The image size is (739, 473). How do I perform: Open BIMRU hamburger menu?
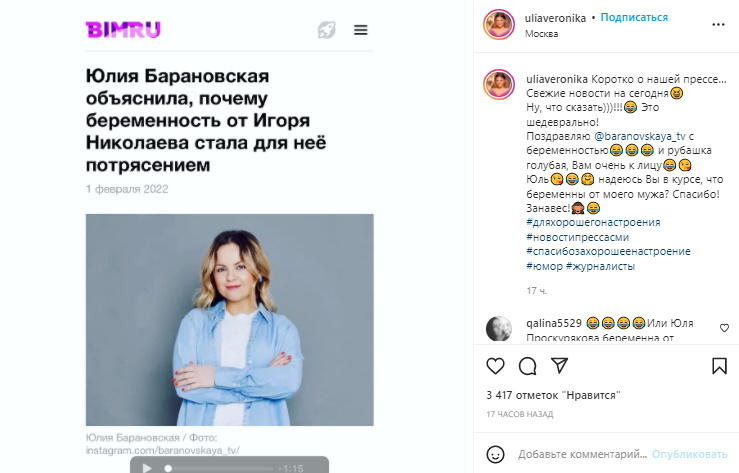[361, 30]
